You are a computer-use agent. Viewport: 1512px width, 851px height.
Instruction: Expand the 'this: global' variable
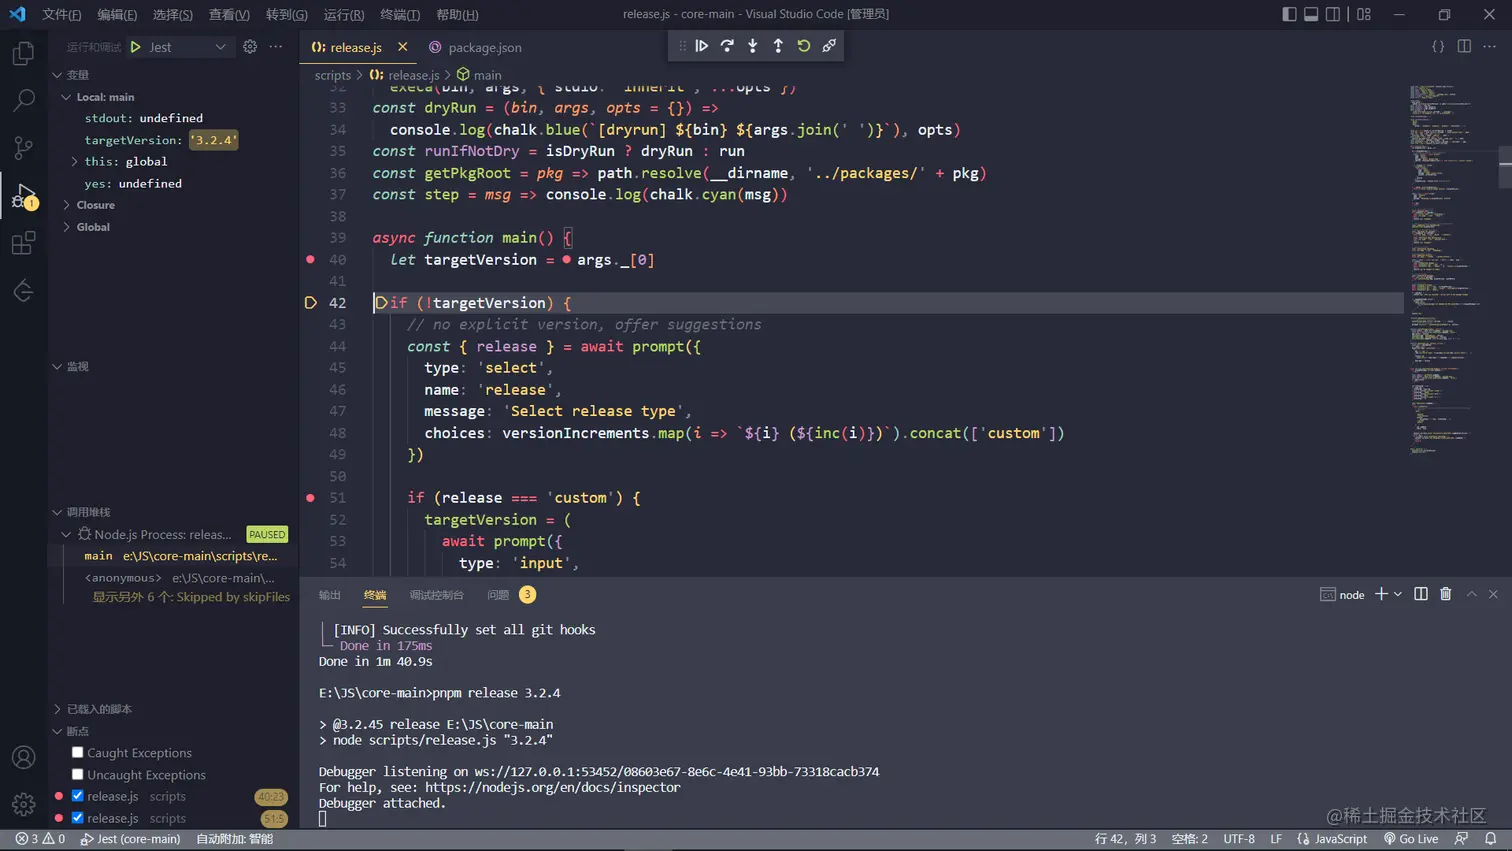click(x=74, y=161)
